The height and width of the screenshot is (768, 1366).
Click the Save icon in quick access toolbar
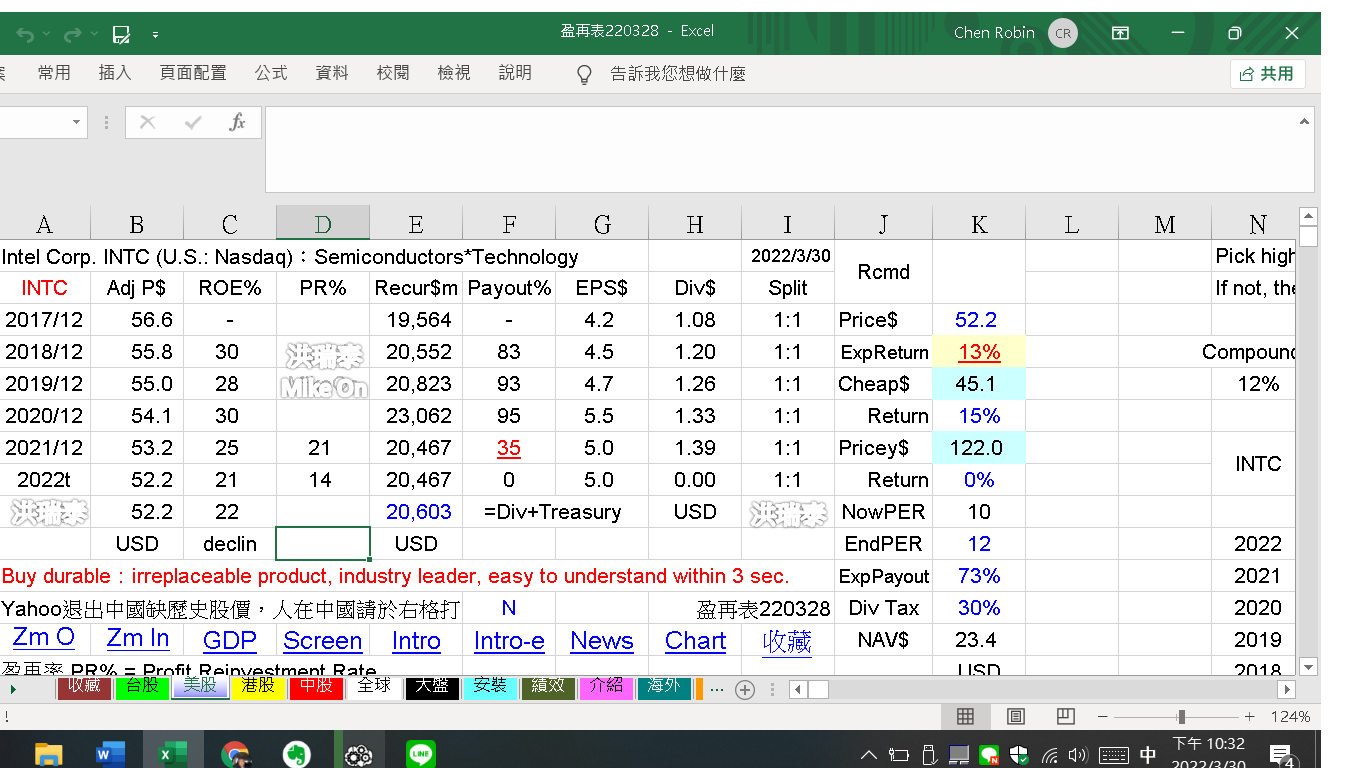[x=121, y=35]
